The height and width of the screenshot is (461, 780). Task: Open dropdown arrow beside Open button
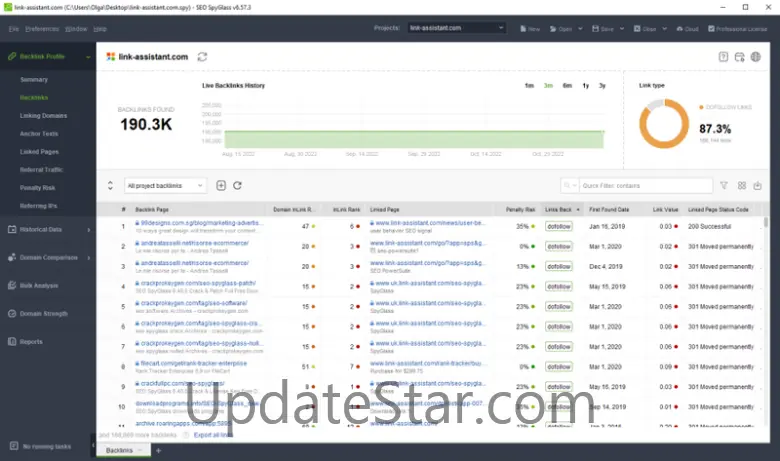coord(580,29)
